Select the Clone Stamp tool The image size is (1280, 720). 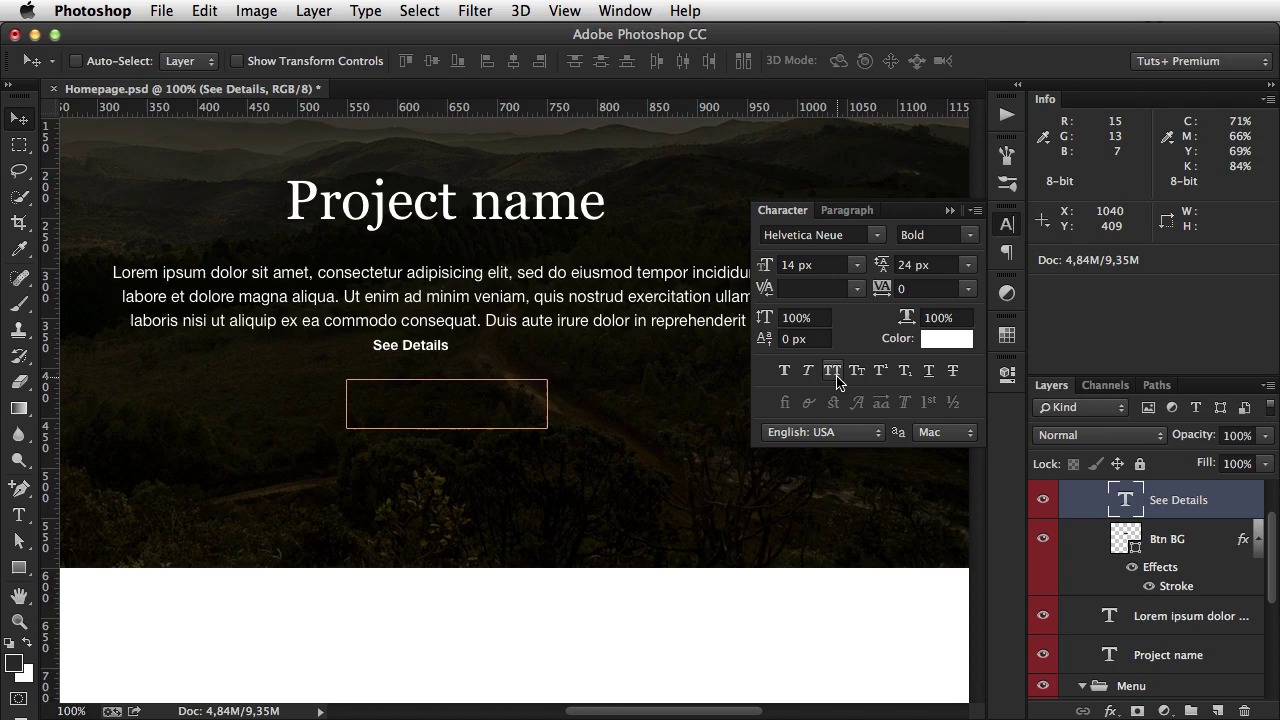pos(19,330)
